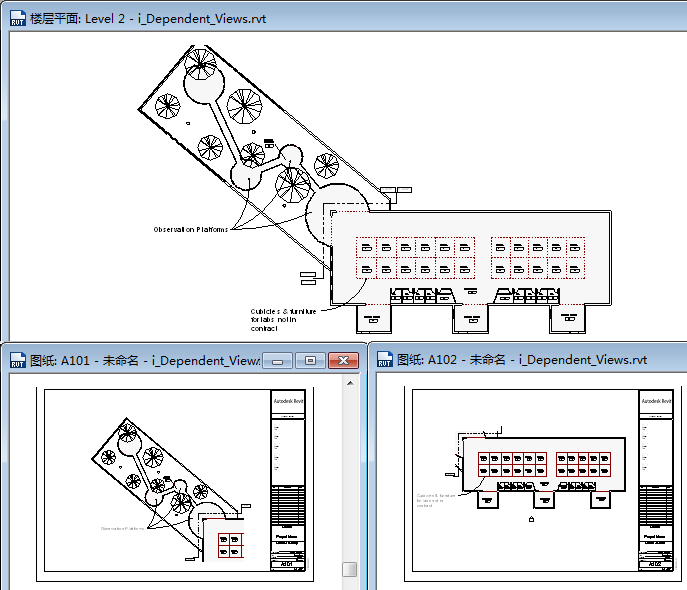Minimize the A101 sheet window
Viewport: 687px width, 590px height.
pyautogui.click(x=277, y=361)
